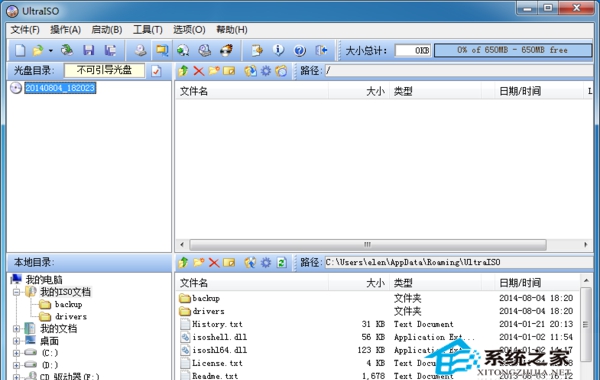Click the Open CD/DVD disc icon

click(x=67, y=50)
